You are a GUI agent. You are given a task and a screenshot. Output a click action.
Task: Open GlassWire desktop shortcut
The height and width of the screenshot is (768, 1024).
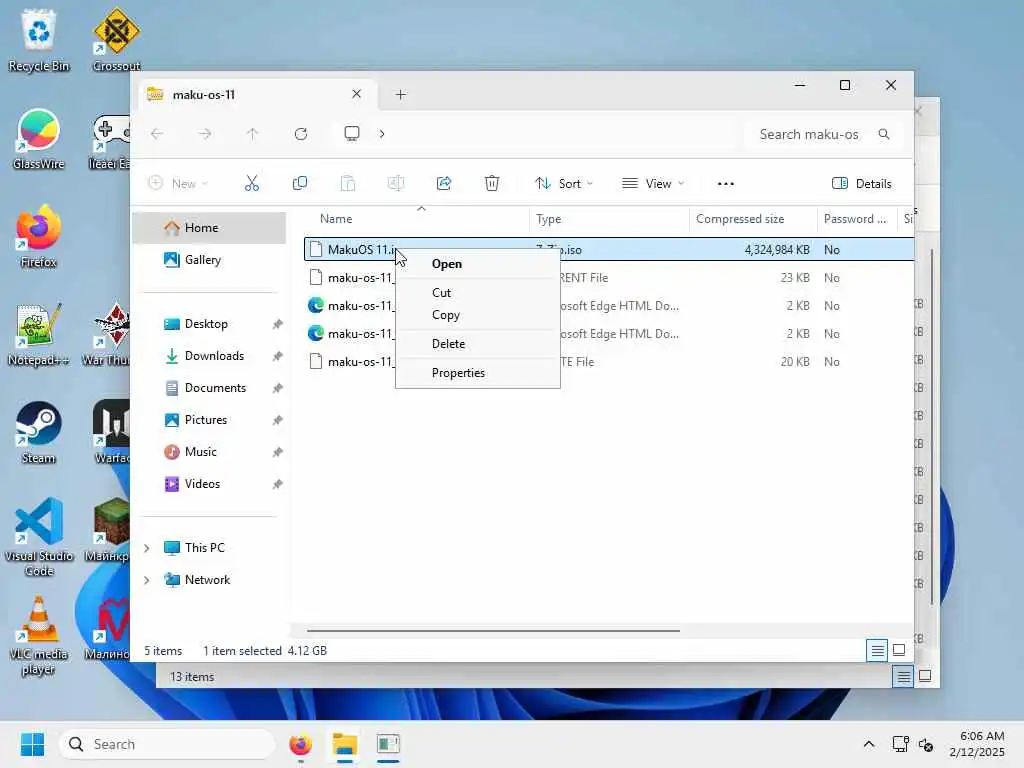click(x=39, y=139)
